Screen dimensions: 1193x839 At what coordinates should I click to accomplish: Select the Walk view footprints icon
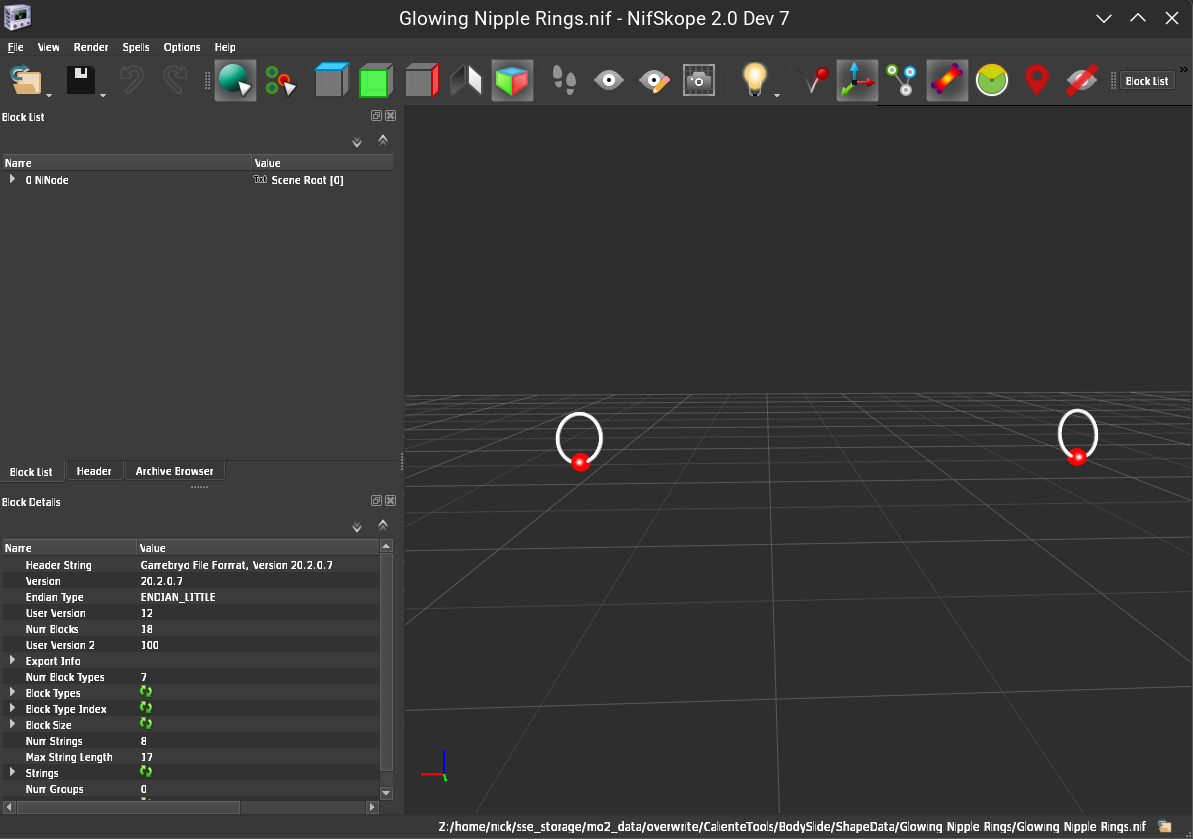pos(564,80)
